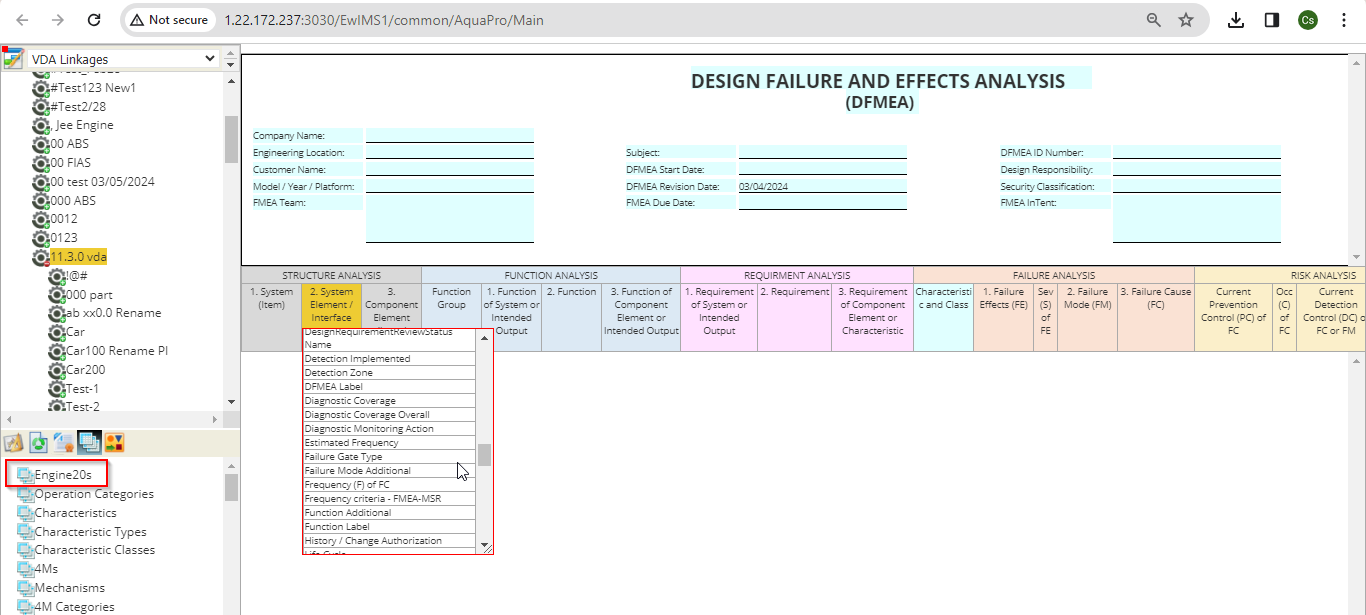1366x615 pixels.
Task: Click the icon next to 4Ms
Action: click(25, 569)
